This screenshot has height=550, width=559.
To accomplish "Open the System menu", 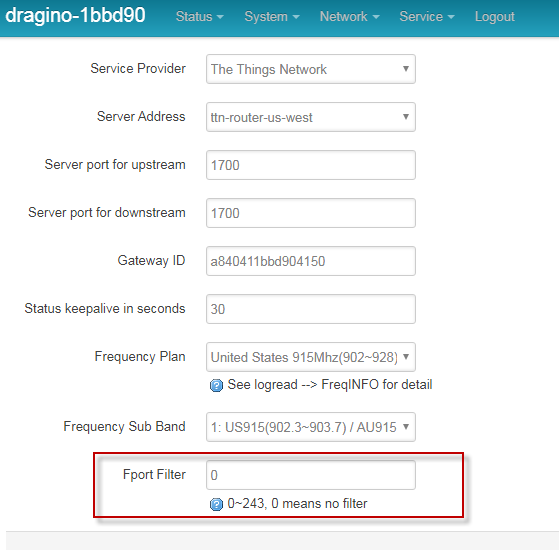I will tap(272, 16).
